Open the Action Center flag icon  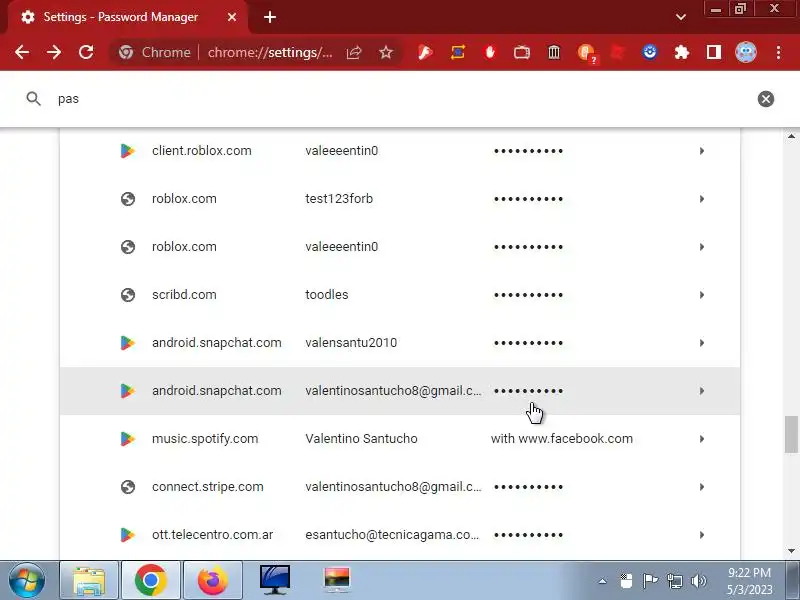click(650, 581)
